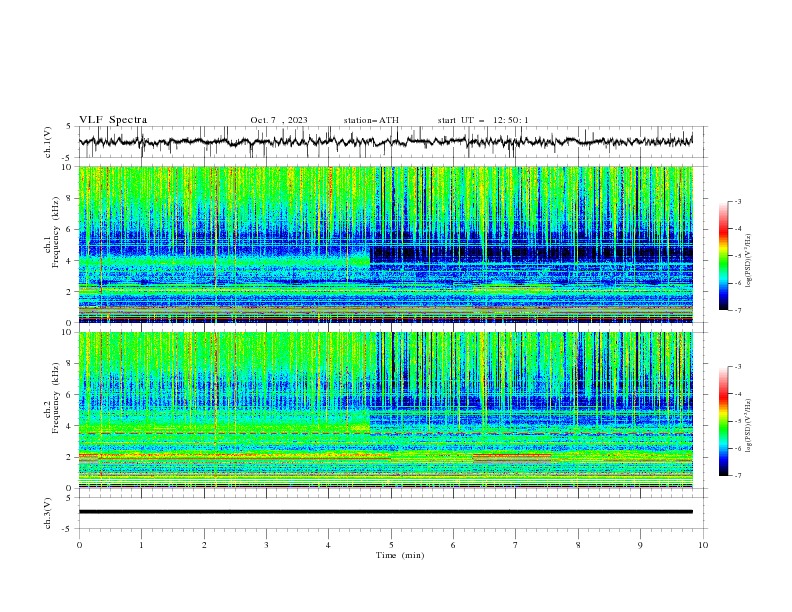Click the "Time (min)" axis label

[400, 555]
